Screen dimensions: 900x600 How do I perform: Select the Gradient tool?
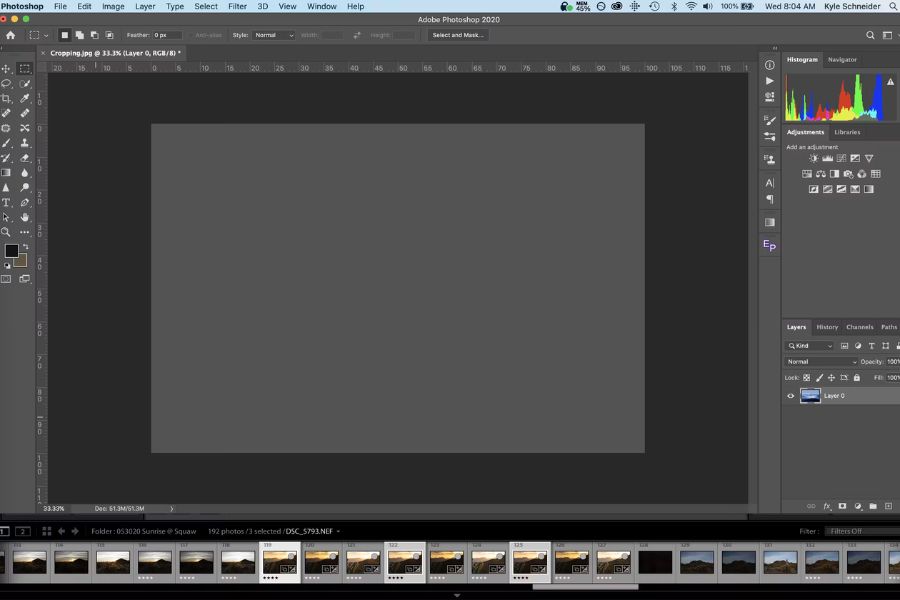[6, 173]
